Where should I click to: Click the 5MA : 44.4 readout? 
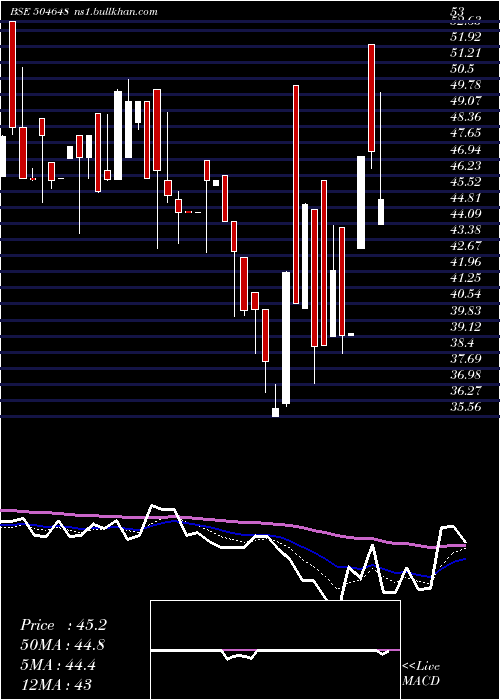point(58,665)
